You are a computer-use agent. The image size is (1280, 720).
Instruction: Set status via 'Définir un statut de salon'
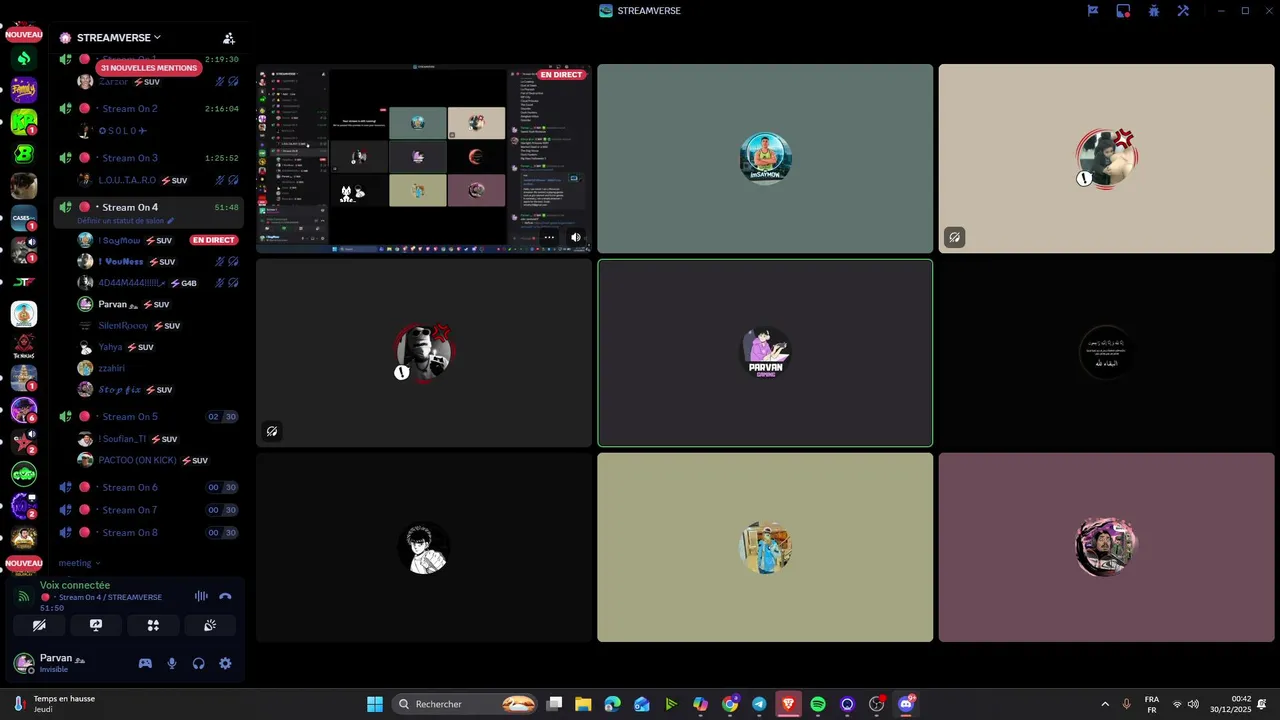(x=125, y=221)
